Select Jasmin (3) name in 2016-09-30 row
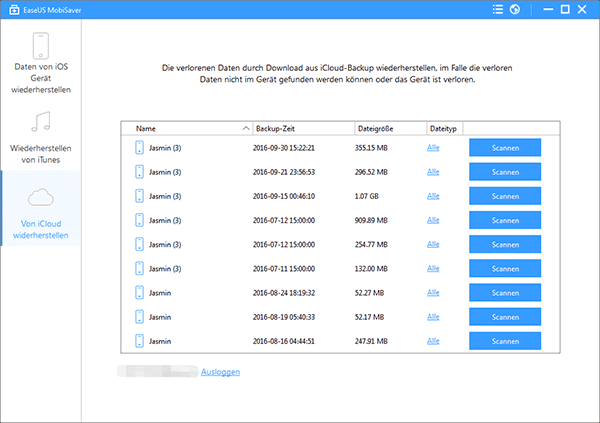 (165, 148)
